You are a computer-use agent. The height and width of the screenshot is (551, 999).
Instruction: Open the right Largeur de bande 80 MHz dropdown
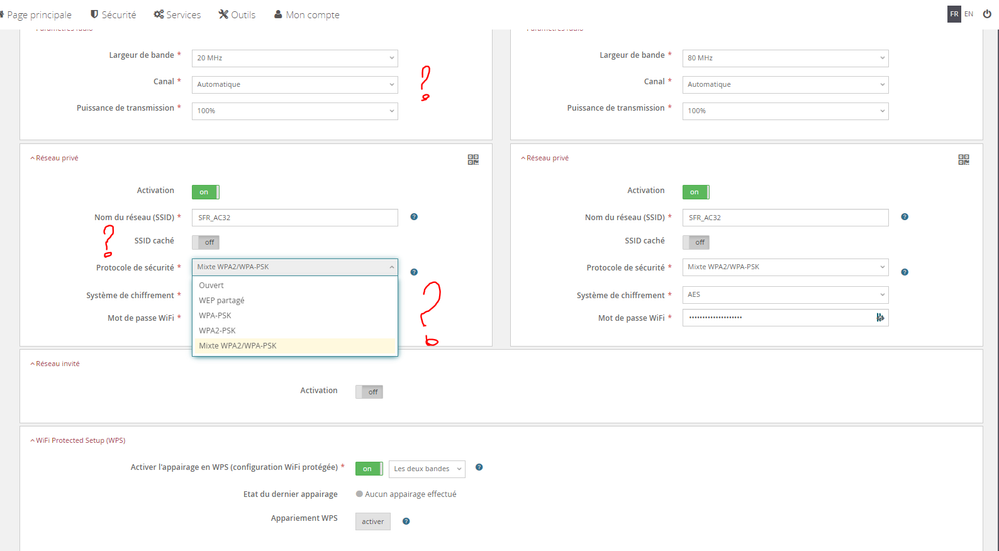coord(785,58)
